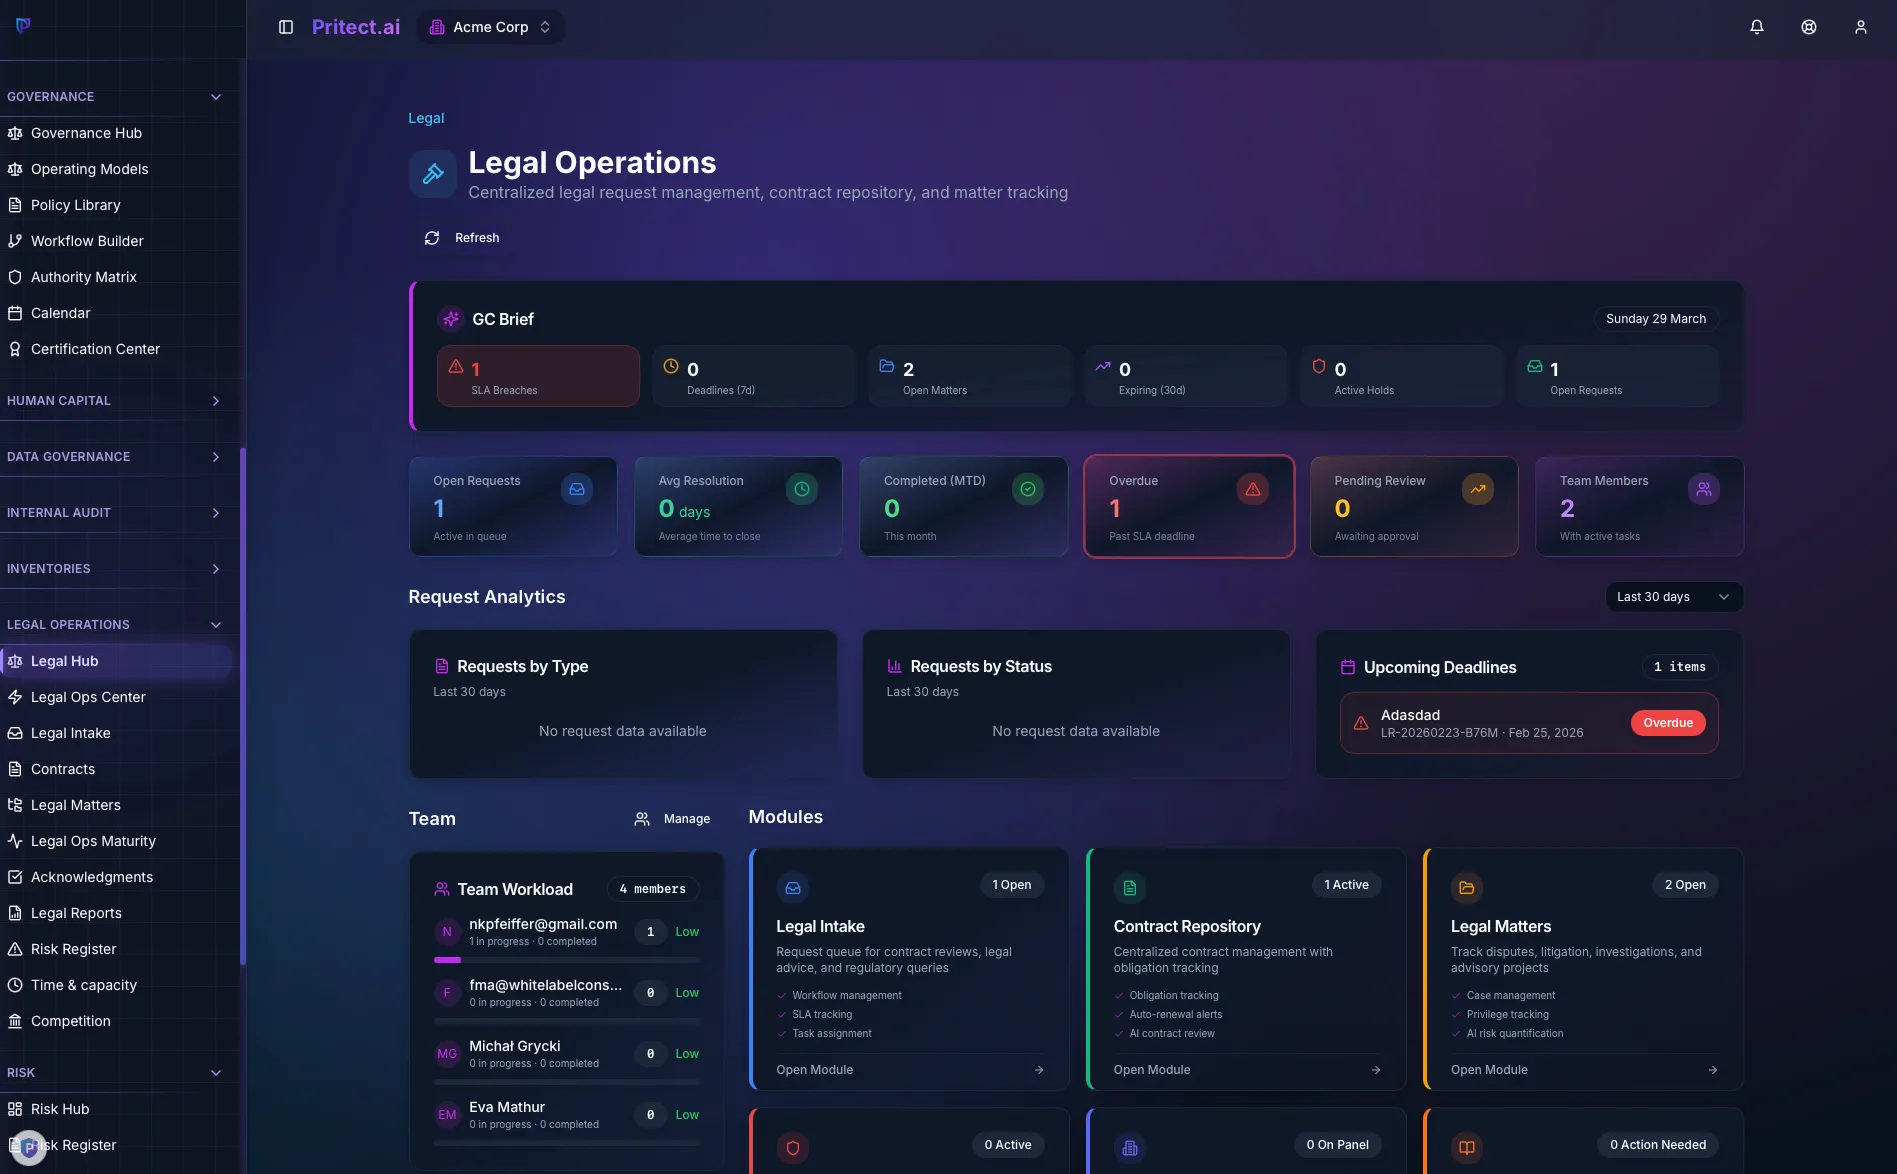Click the Open Matters brief tile
This screenshot has width=1897, height=1174.
click(x=969, y=376)
